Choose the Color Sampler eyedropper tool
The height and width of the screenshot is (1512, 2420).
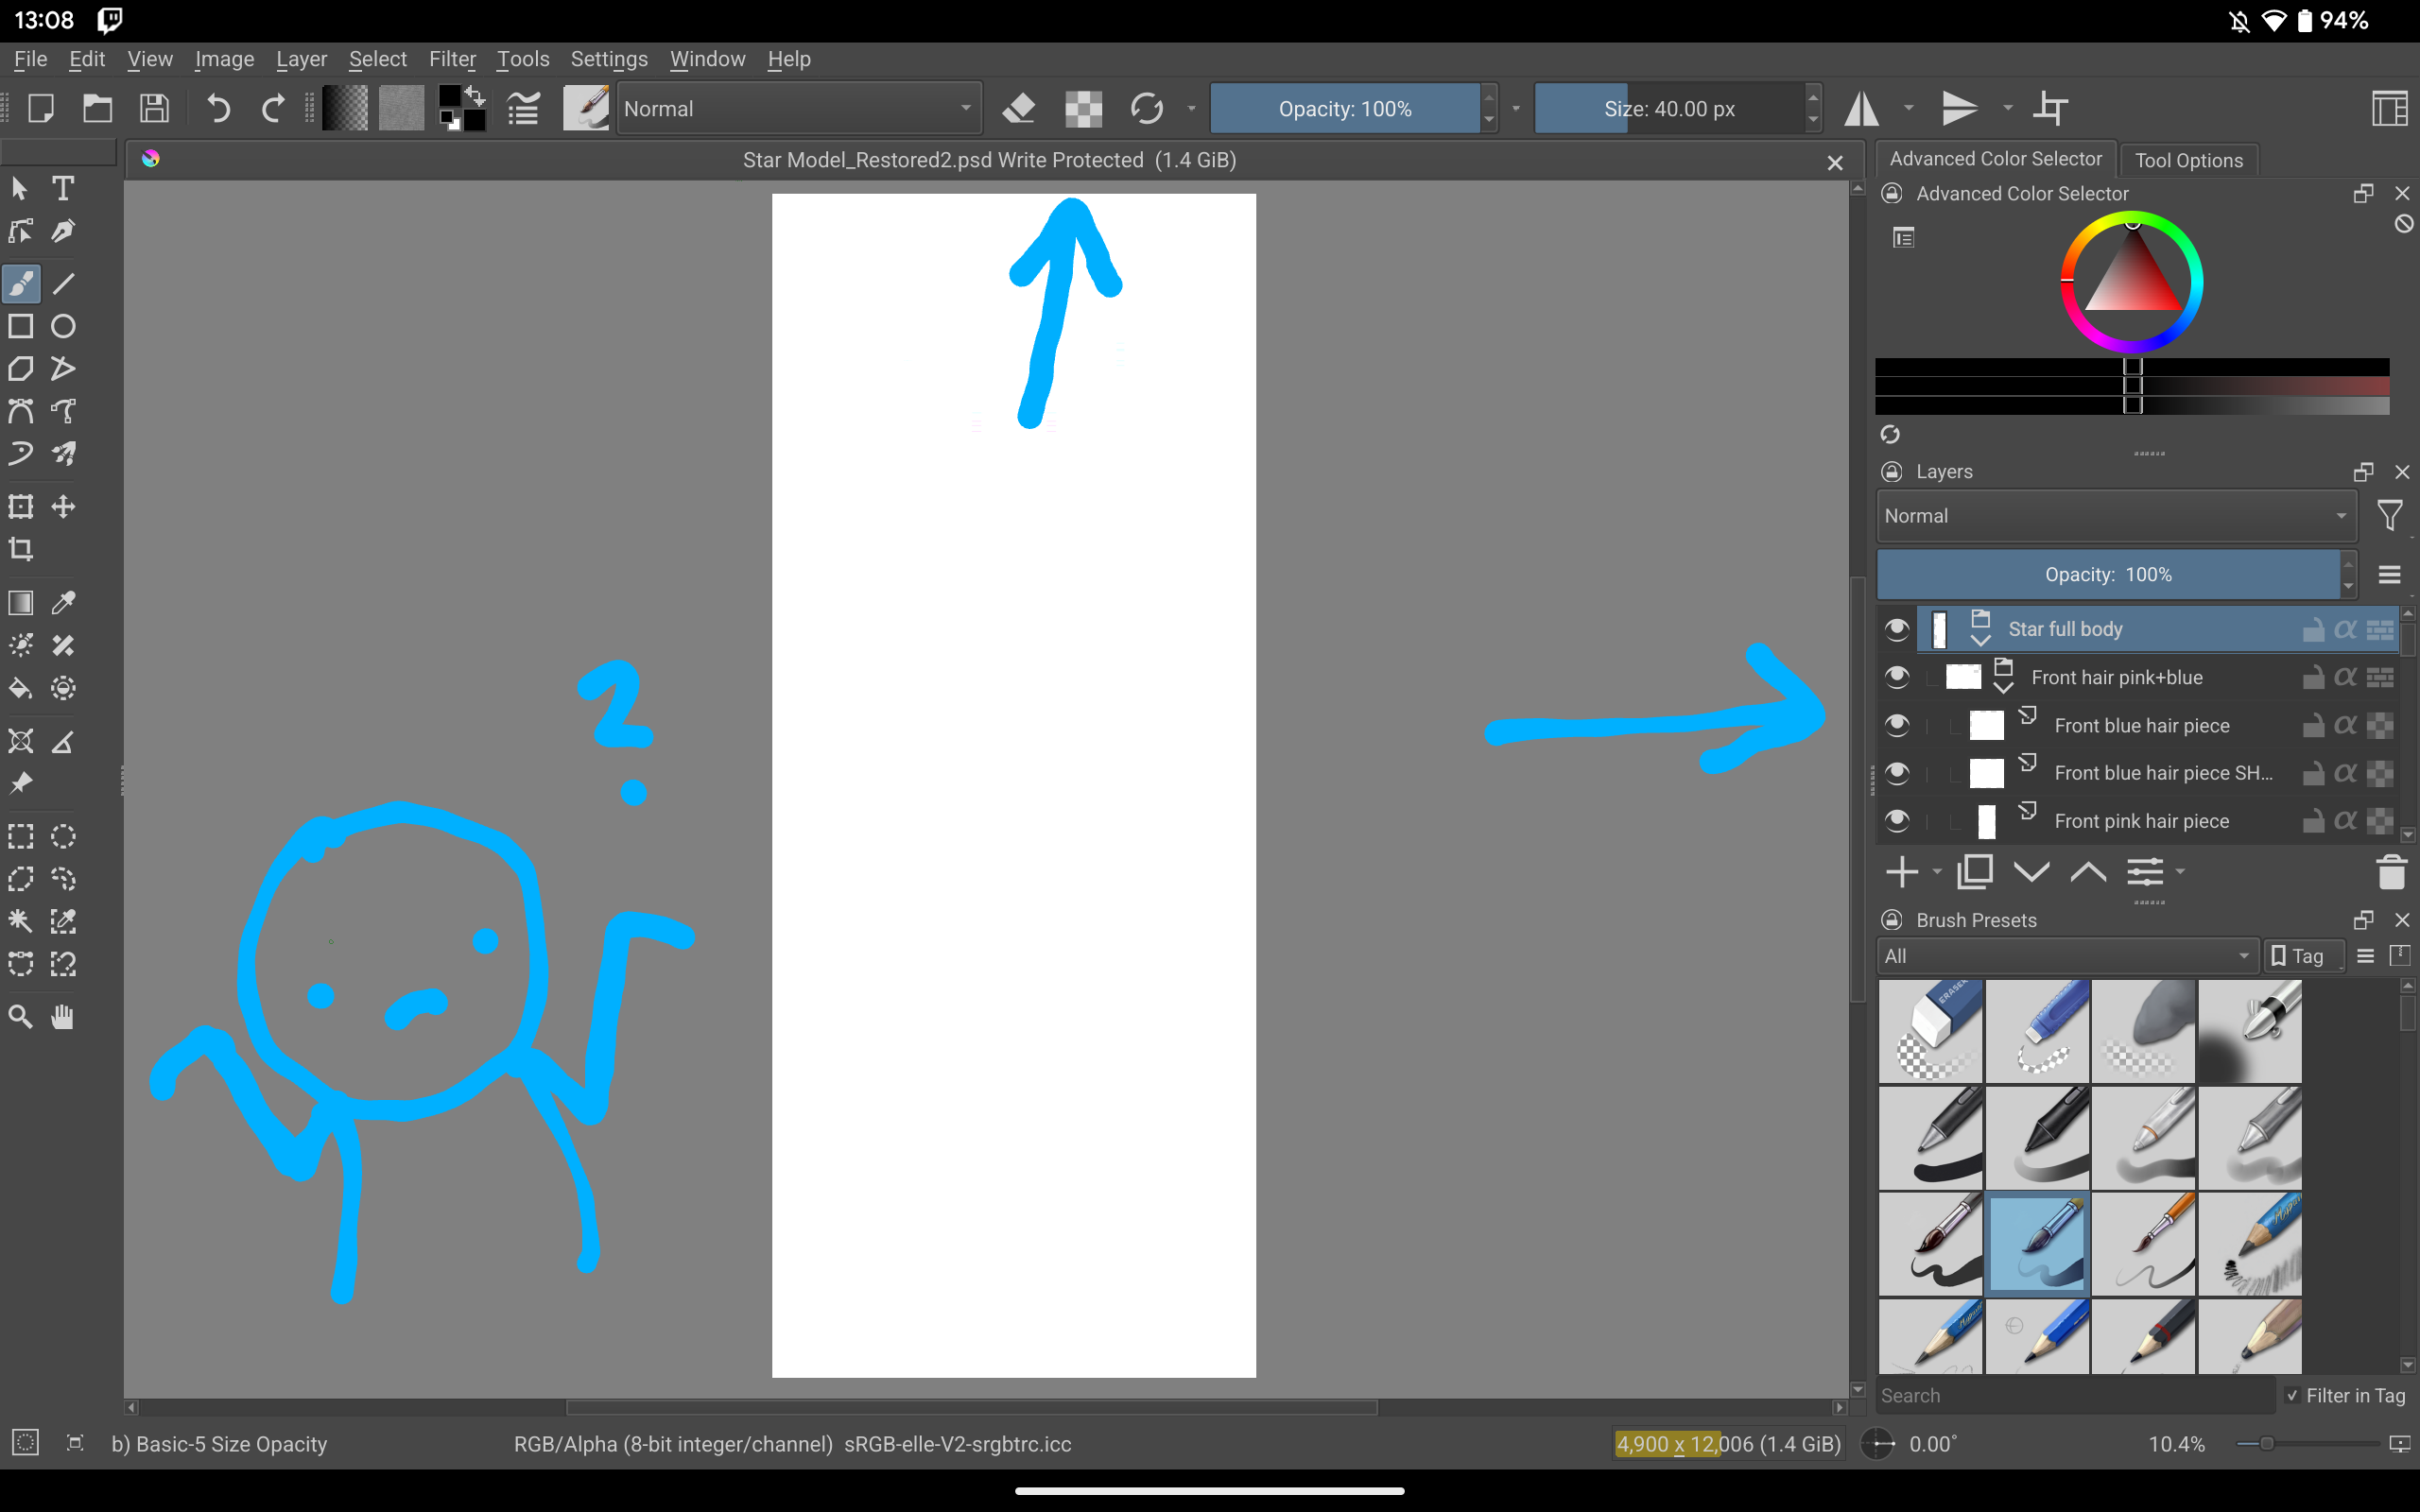tap(63, 602)
